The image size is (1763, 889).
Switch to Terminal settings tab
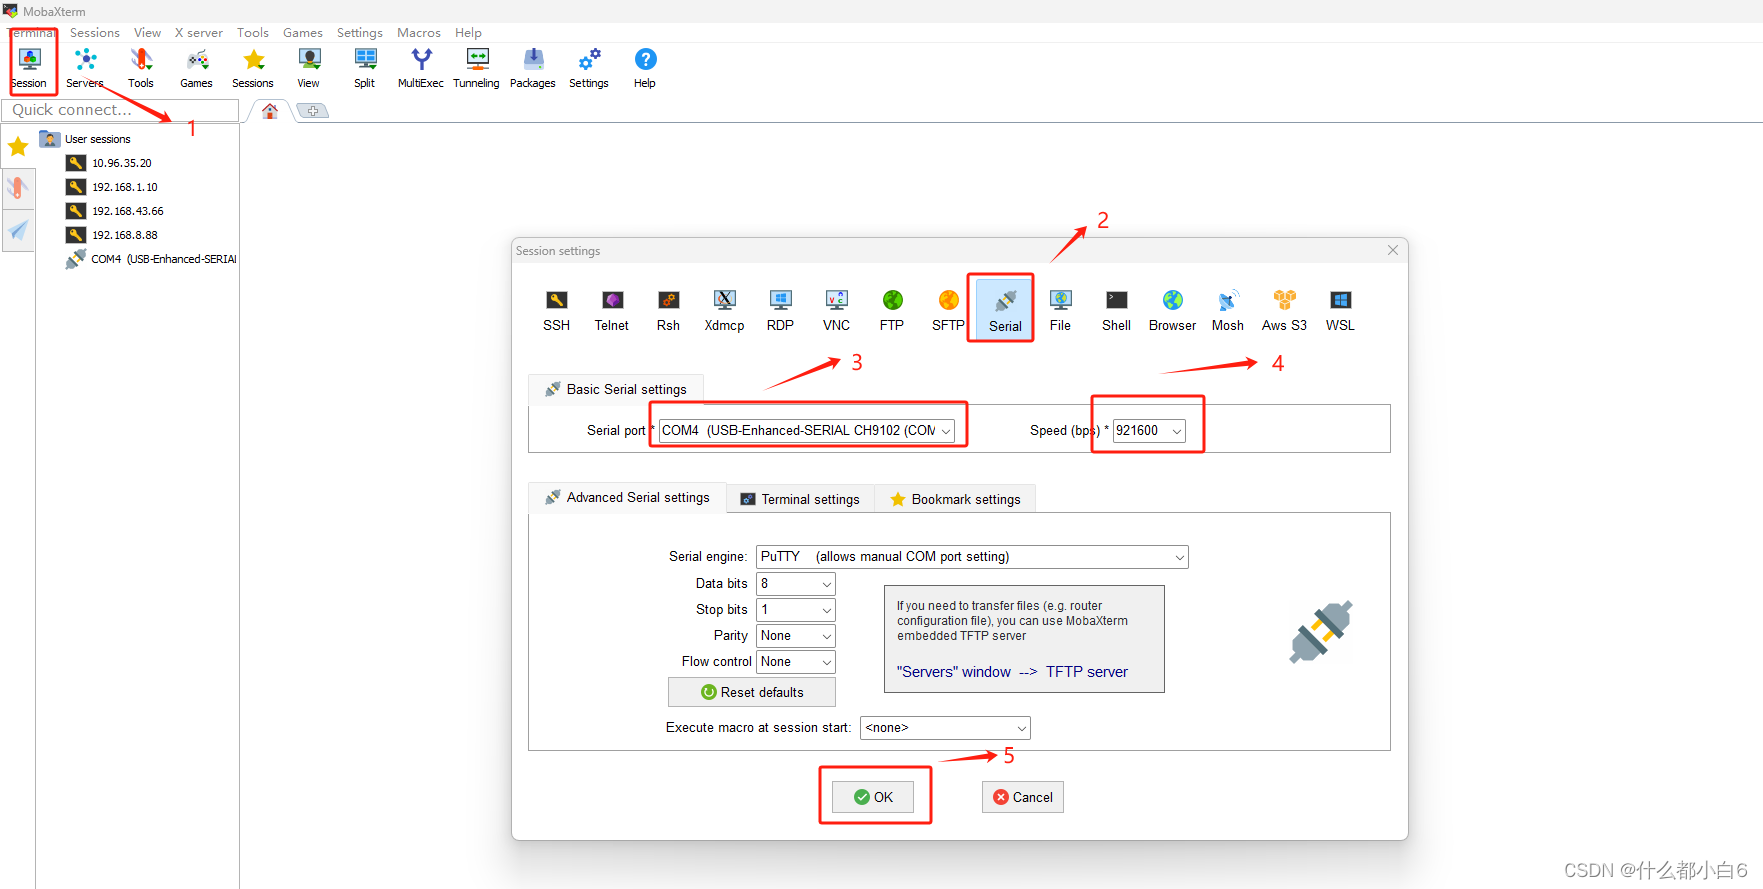[800, 499]
